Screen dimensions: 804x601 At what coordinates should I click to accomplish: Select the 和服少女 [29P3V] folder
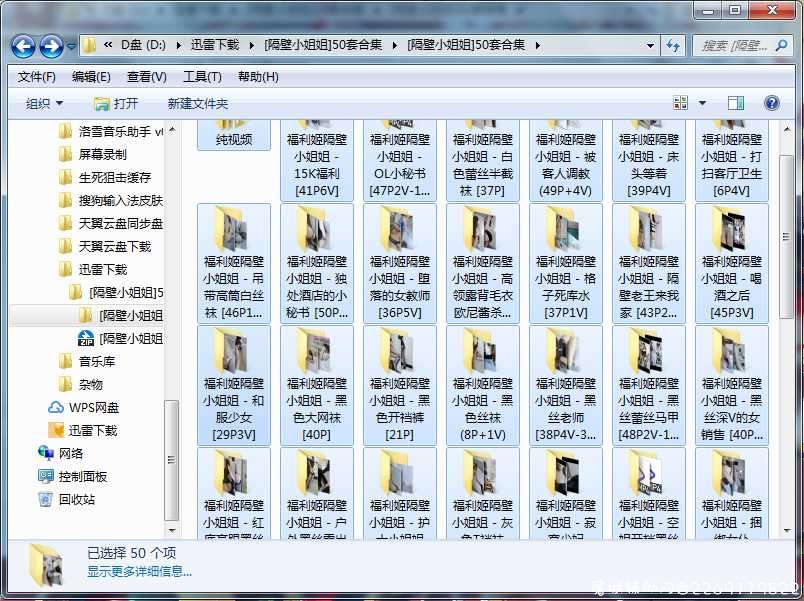[234, 386]
